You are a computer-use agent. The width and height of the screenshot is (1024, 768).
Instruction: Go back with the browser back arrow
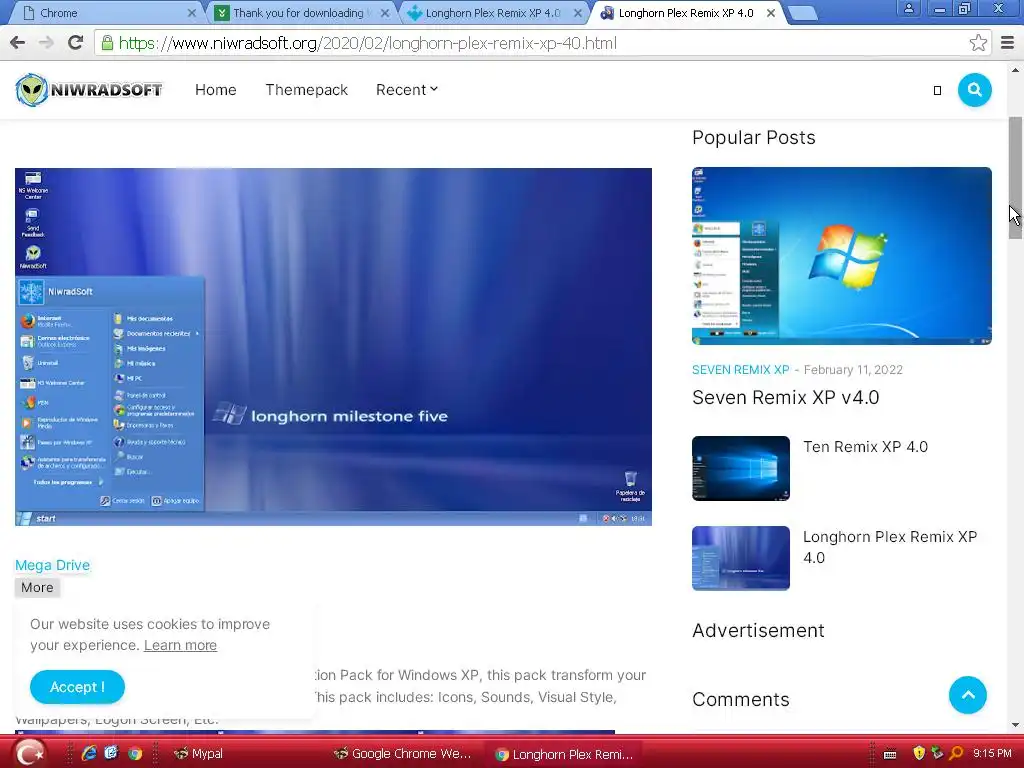pos(18,43)
